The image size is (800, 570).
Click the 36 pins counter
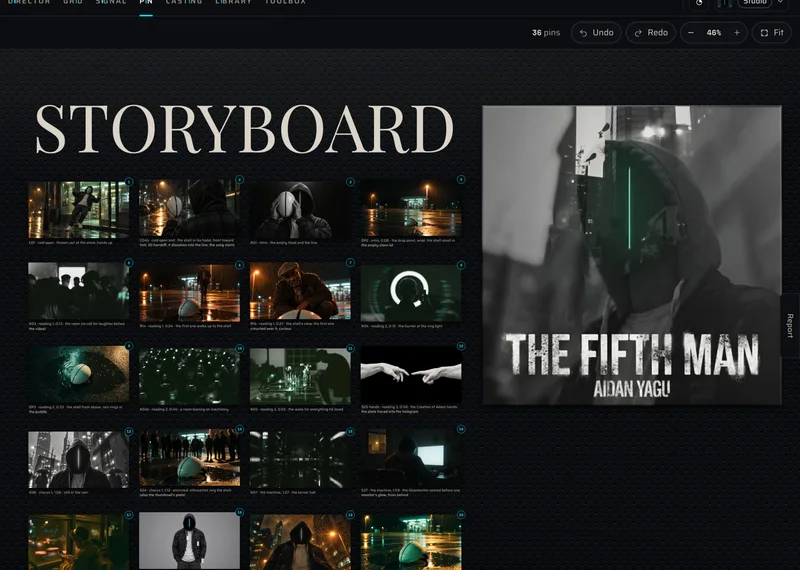tap(546, 33)
